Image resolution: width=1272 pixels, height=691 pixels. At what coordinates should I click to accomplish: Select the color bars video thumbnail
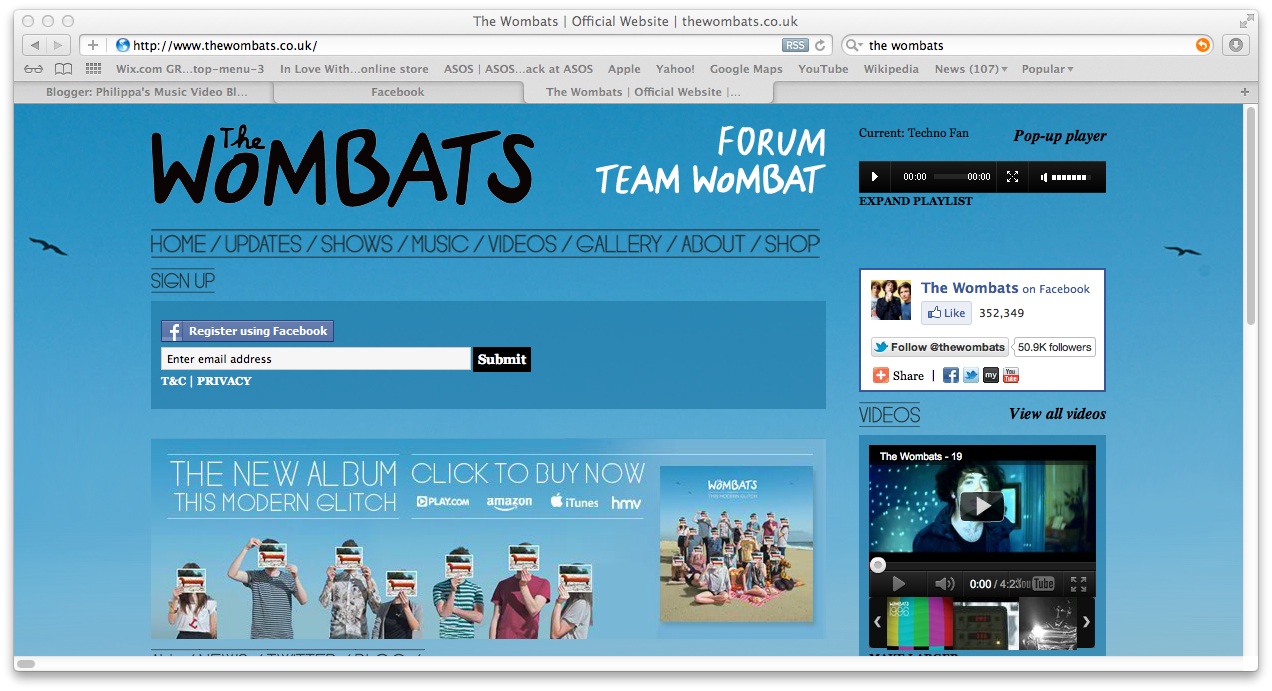(x=919, y=623)
